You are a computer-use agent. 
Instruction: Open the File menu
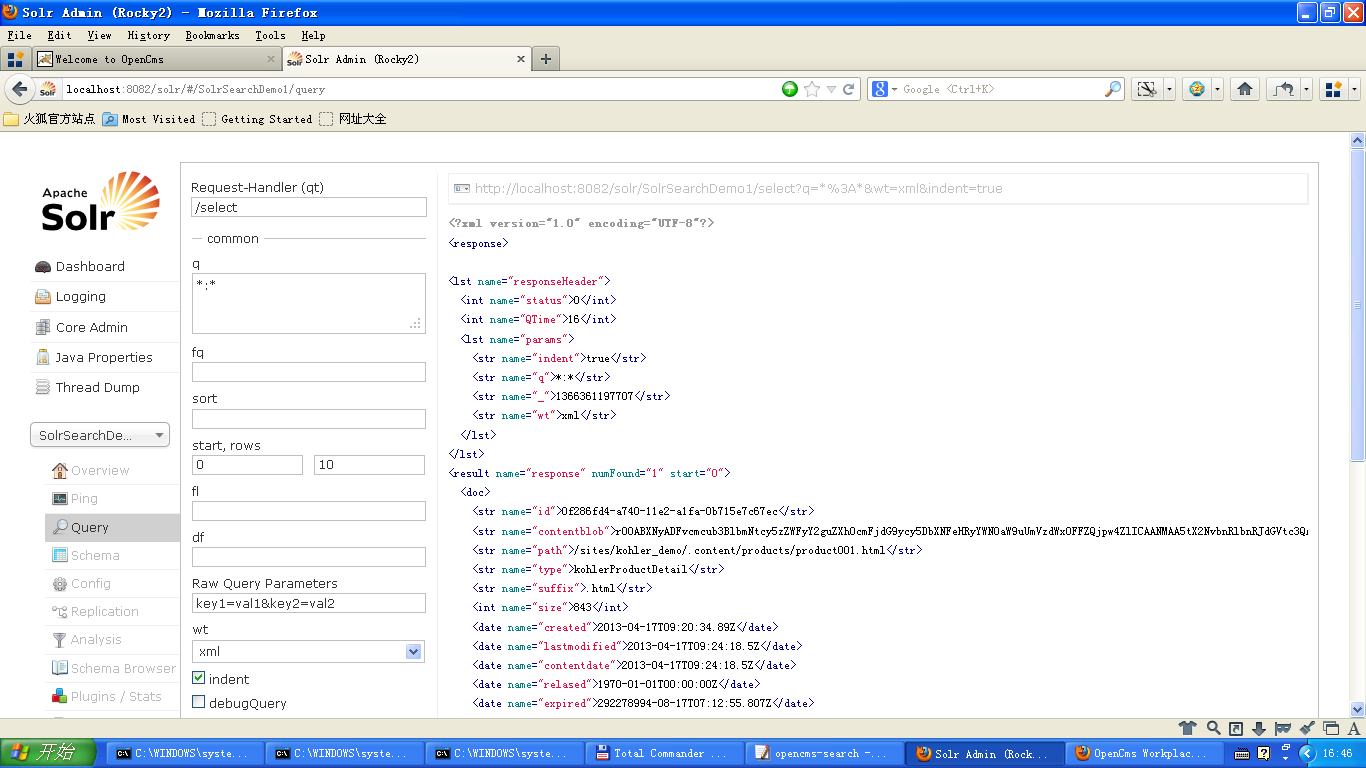[19, 35]
